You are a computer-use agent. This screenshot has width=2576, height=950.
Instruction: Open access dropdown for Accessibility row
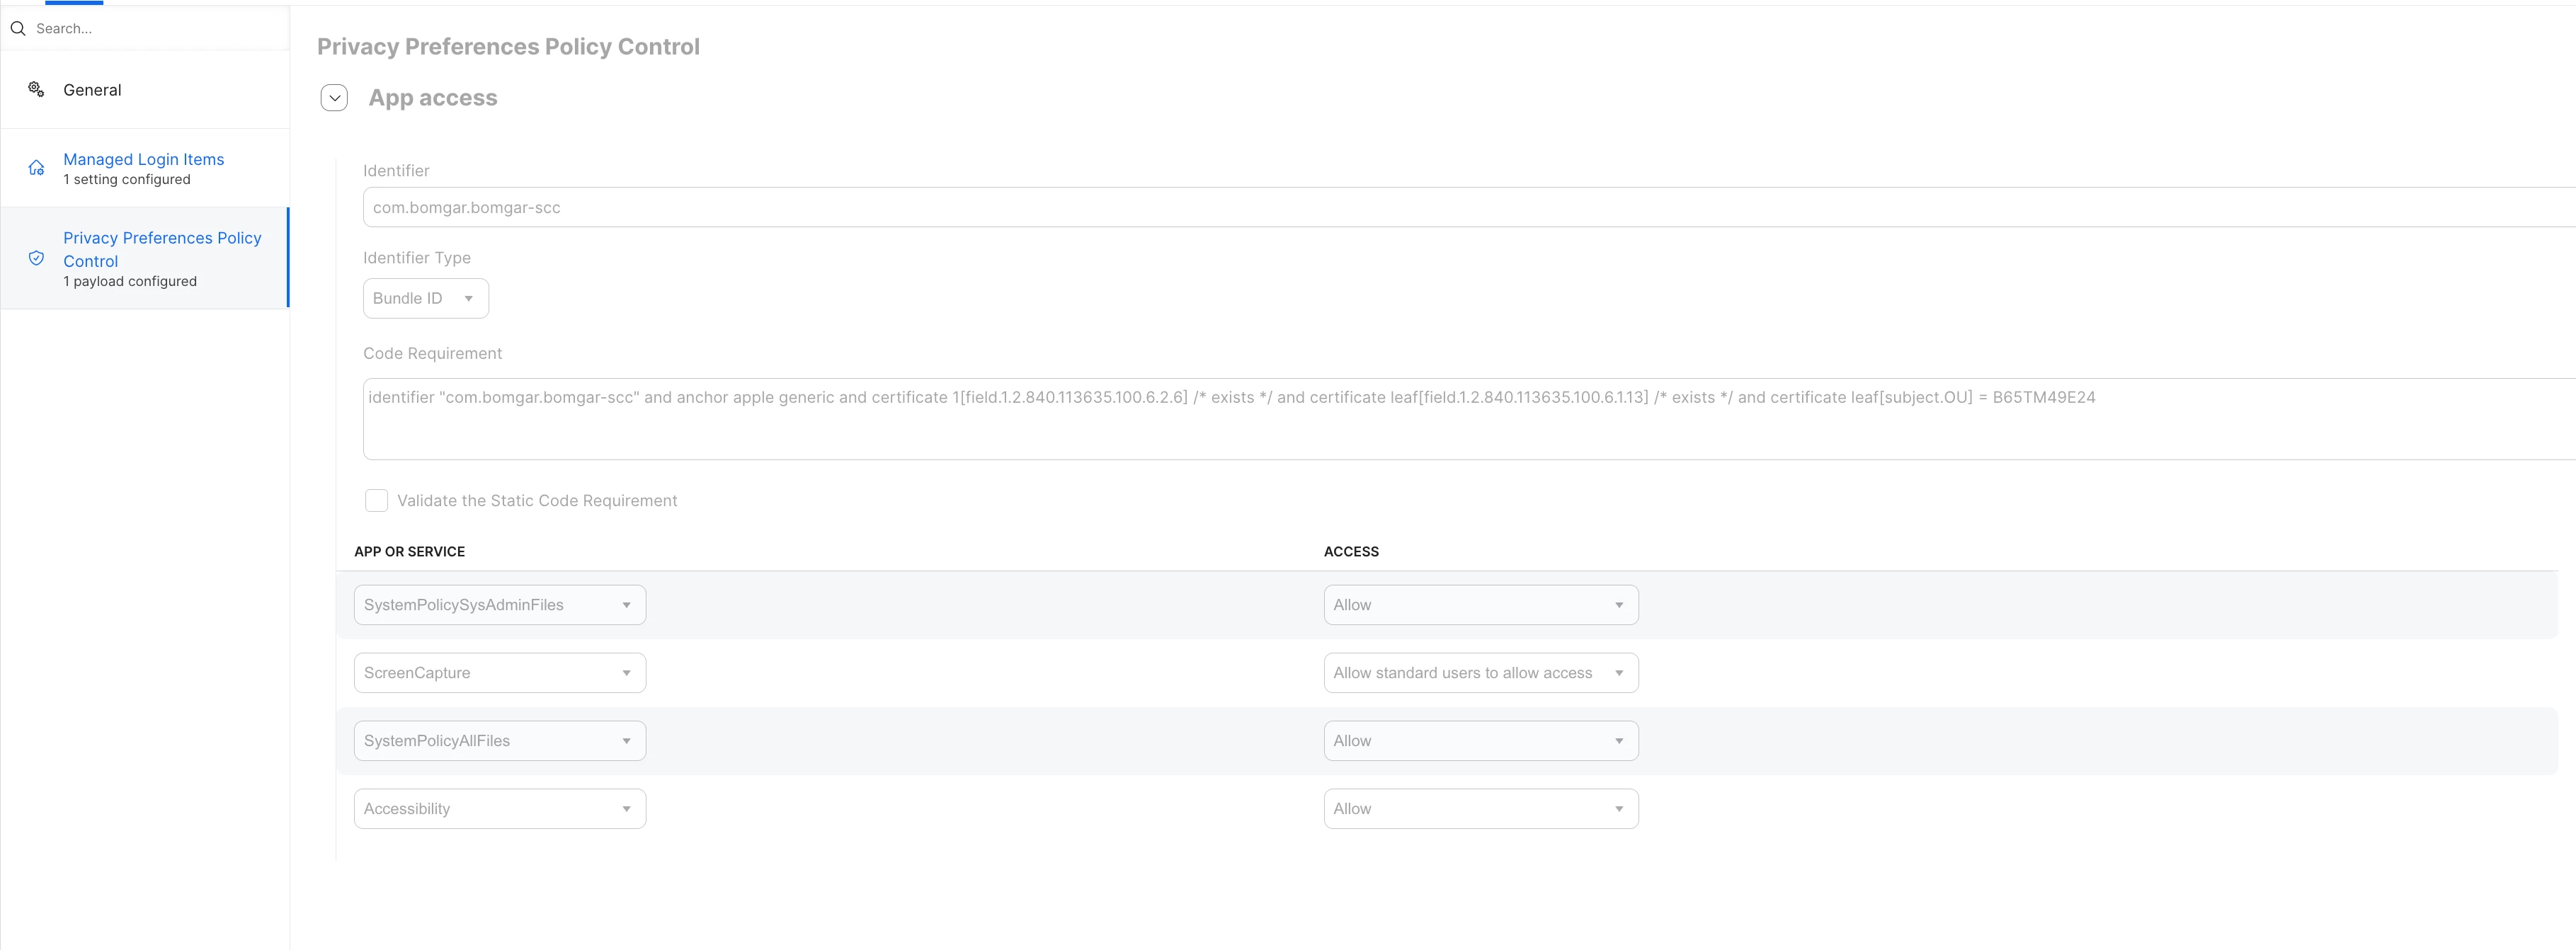(1481, 809)
